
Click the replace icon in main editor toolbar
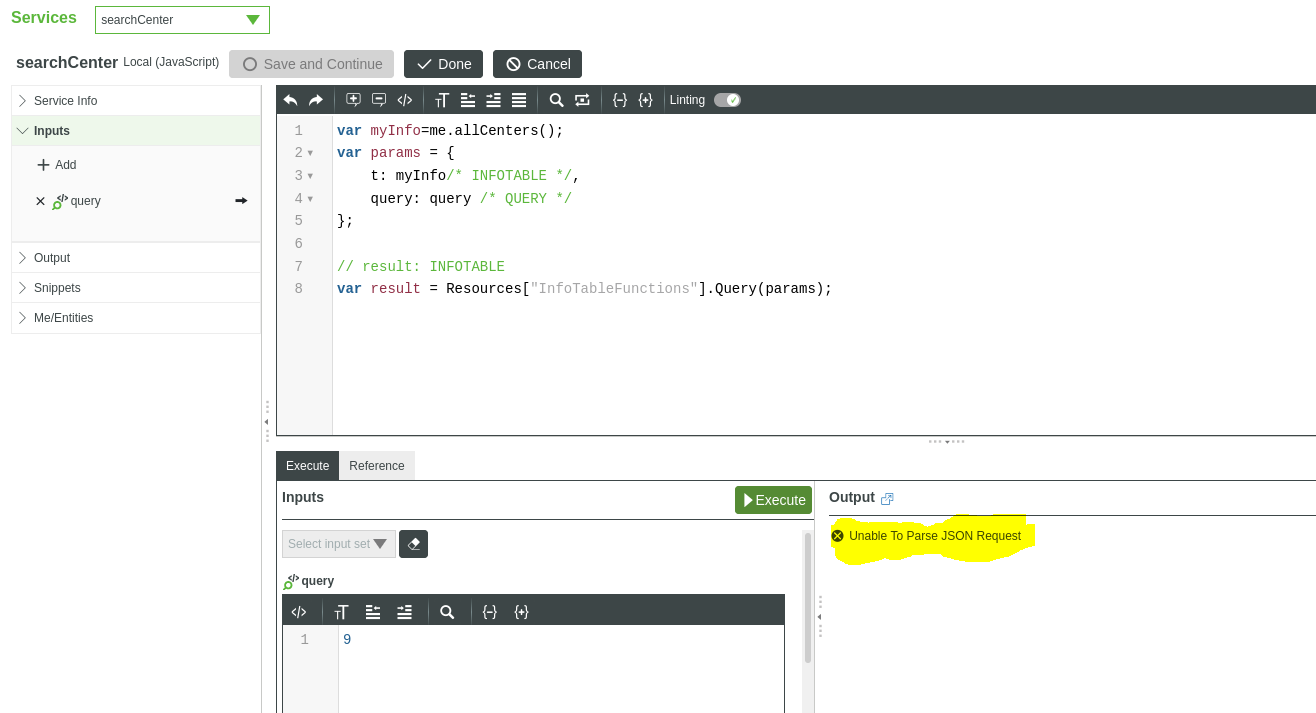(582, 100)
